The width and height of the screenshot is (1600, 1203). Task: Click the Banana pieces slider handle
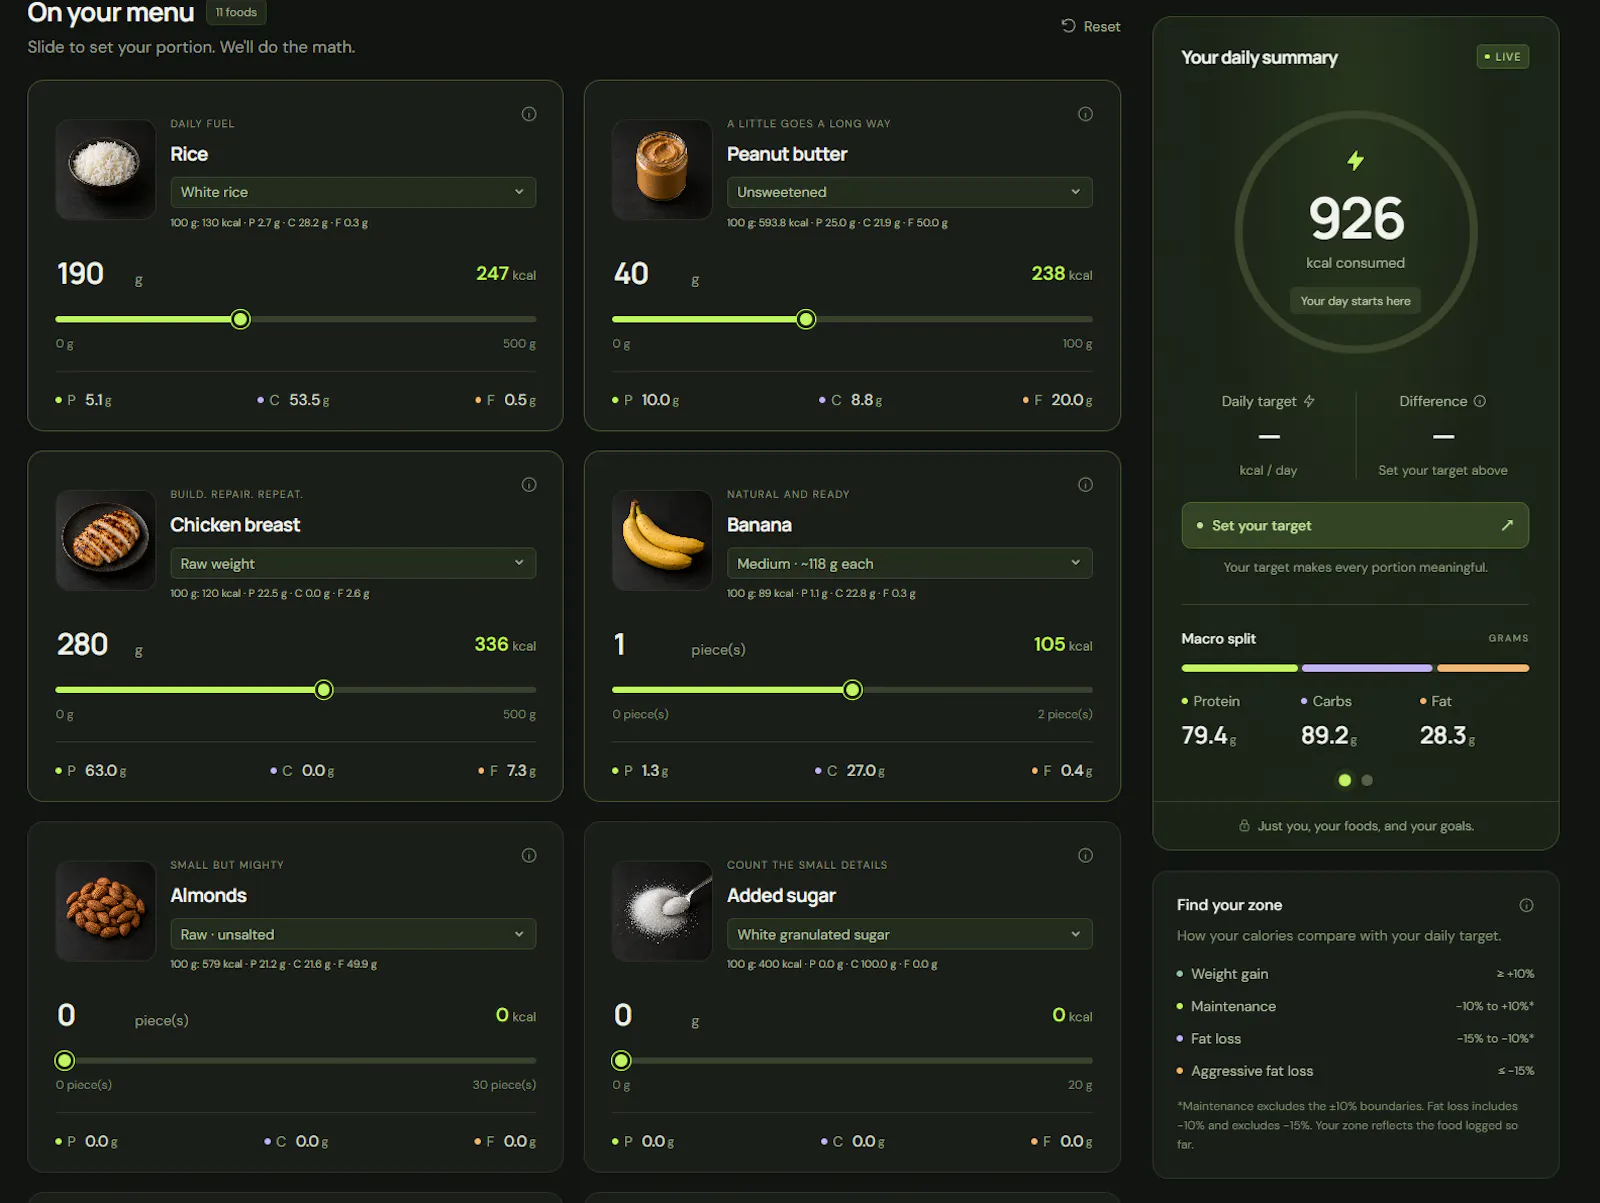coord(852,690)
